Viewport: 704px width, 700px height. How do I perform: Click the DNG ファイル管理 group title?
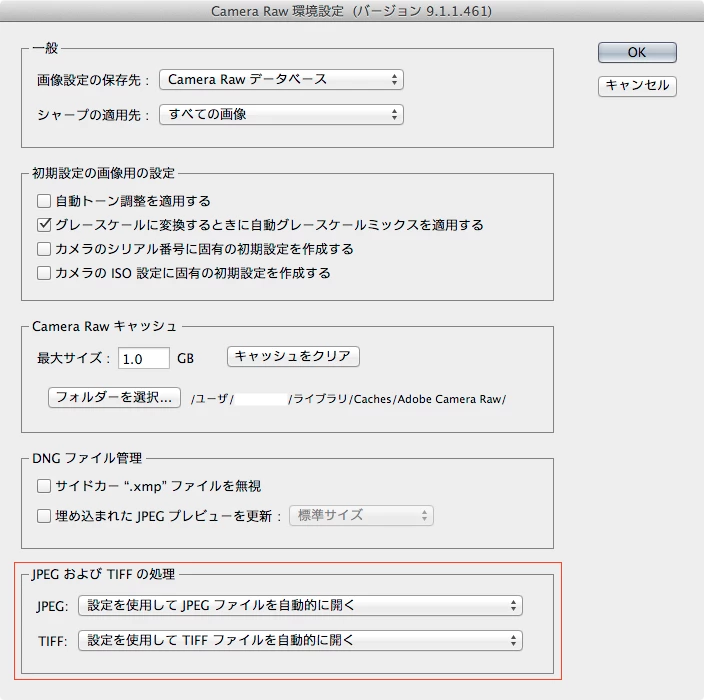87,458
